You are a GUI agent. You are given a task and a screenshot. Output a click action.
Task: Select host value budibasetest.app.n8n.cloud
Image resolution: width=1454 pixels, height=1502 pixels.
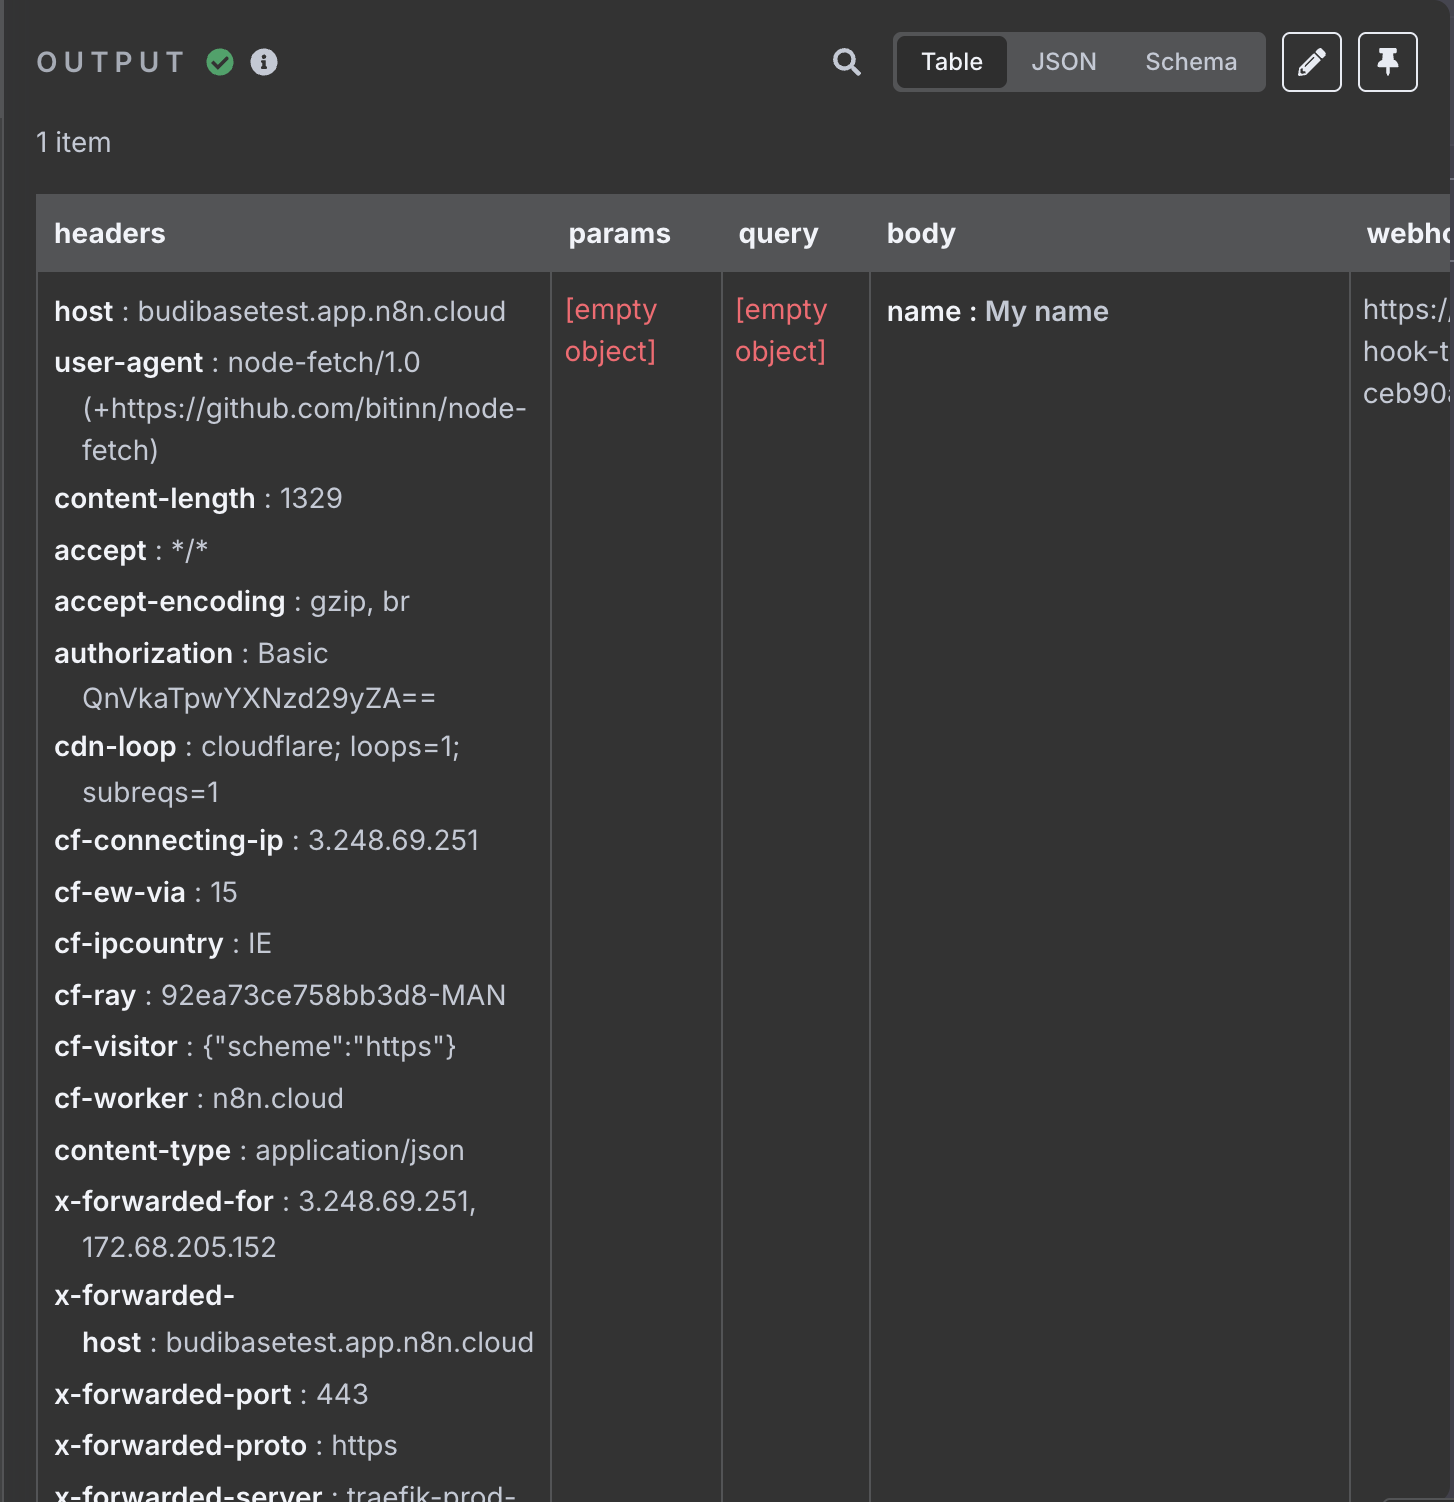pyautogui.click(x=321, y=311)
